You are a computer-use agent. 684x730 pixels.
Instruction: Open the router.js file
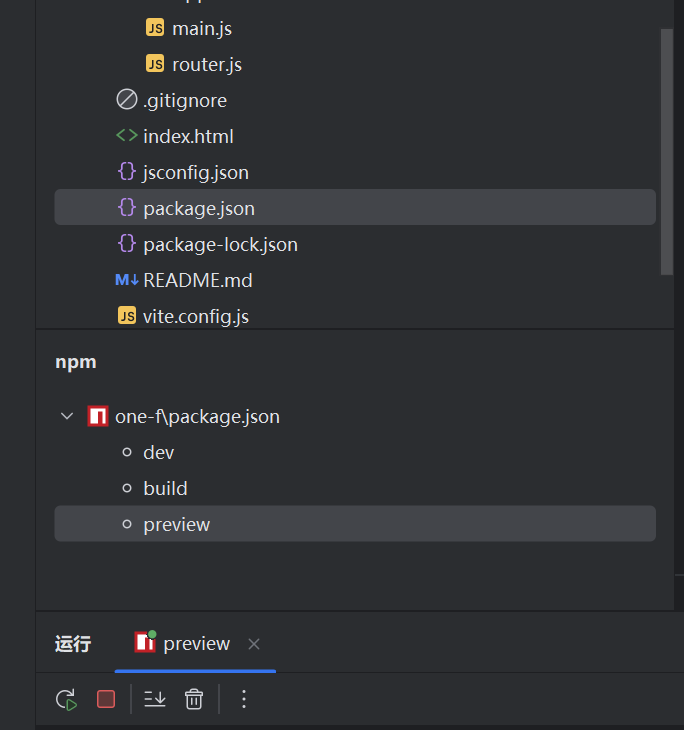click(x=206, y=64)
